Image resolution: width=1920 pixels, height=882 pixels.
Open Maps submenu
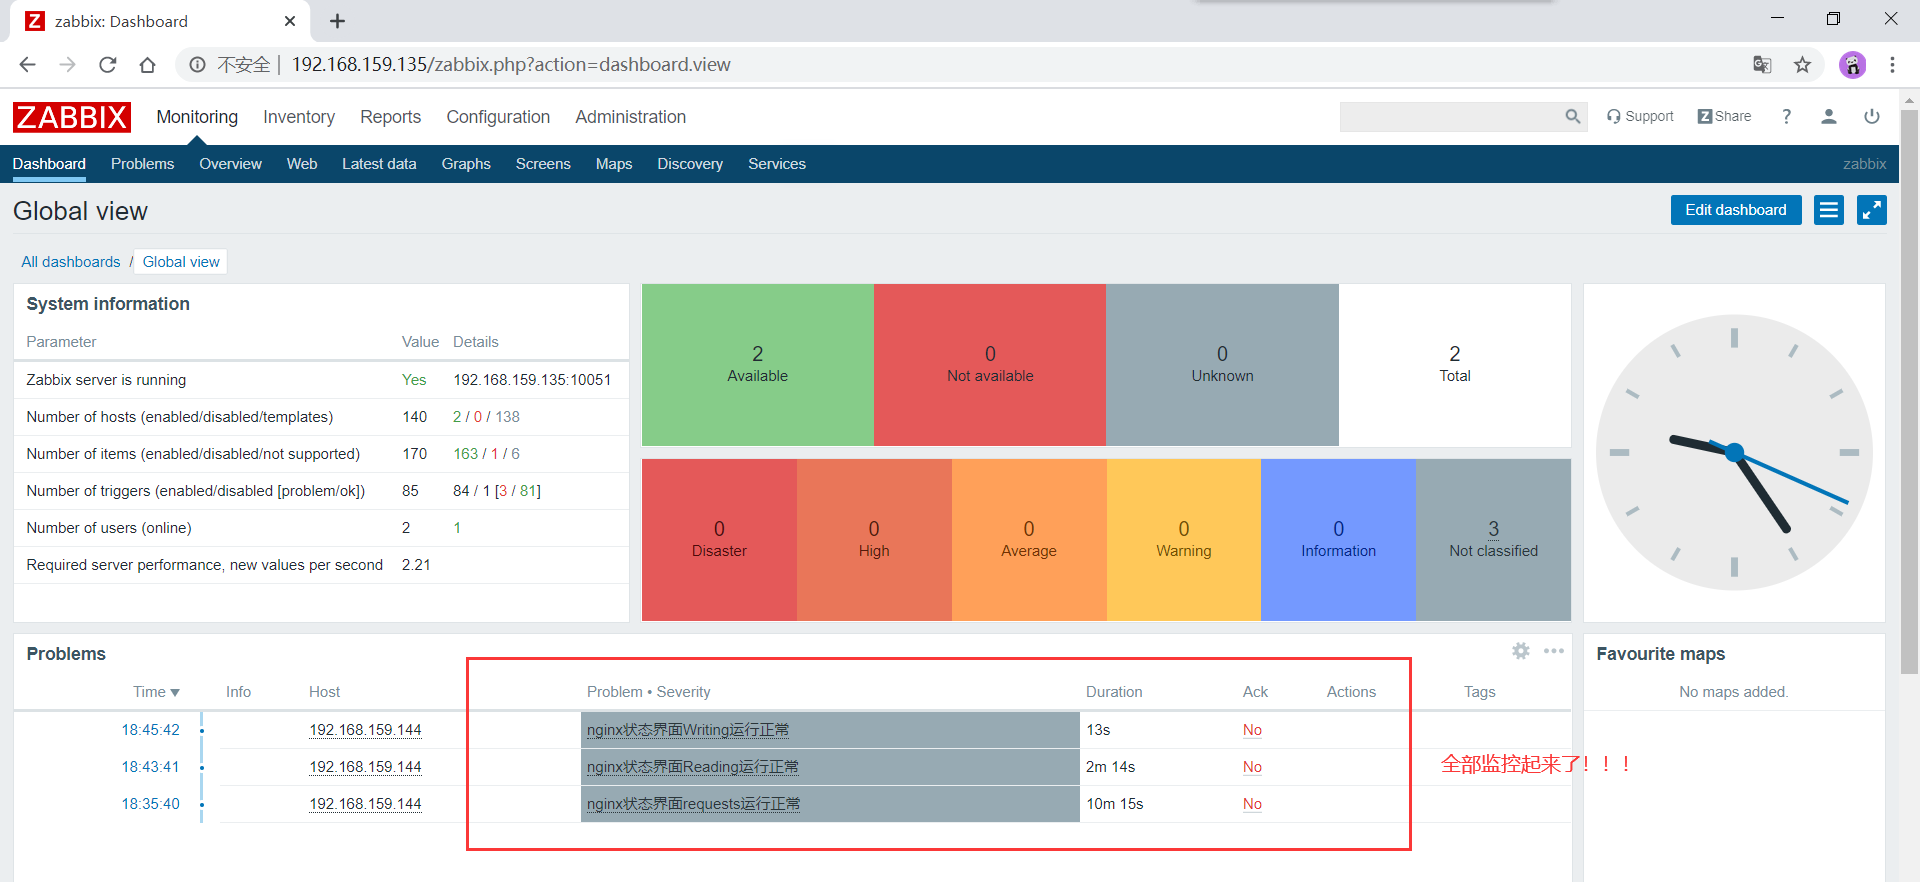[614, 164]
